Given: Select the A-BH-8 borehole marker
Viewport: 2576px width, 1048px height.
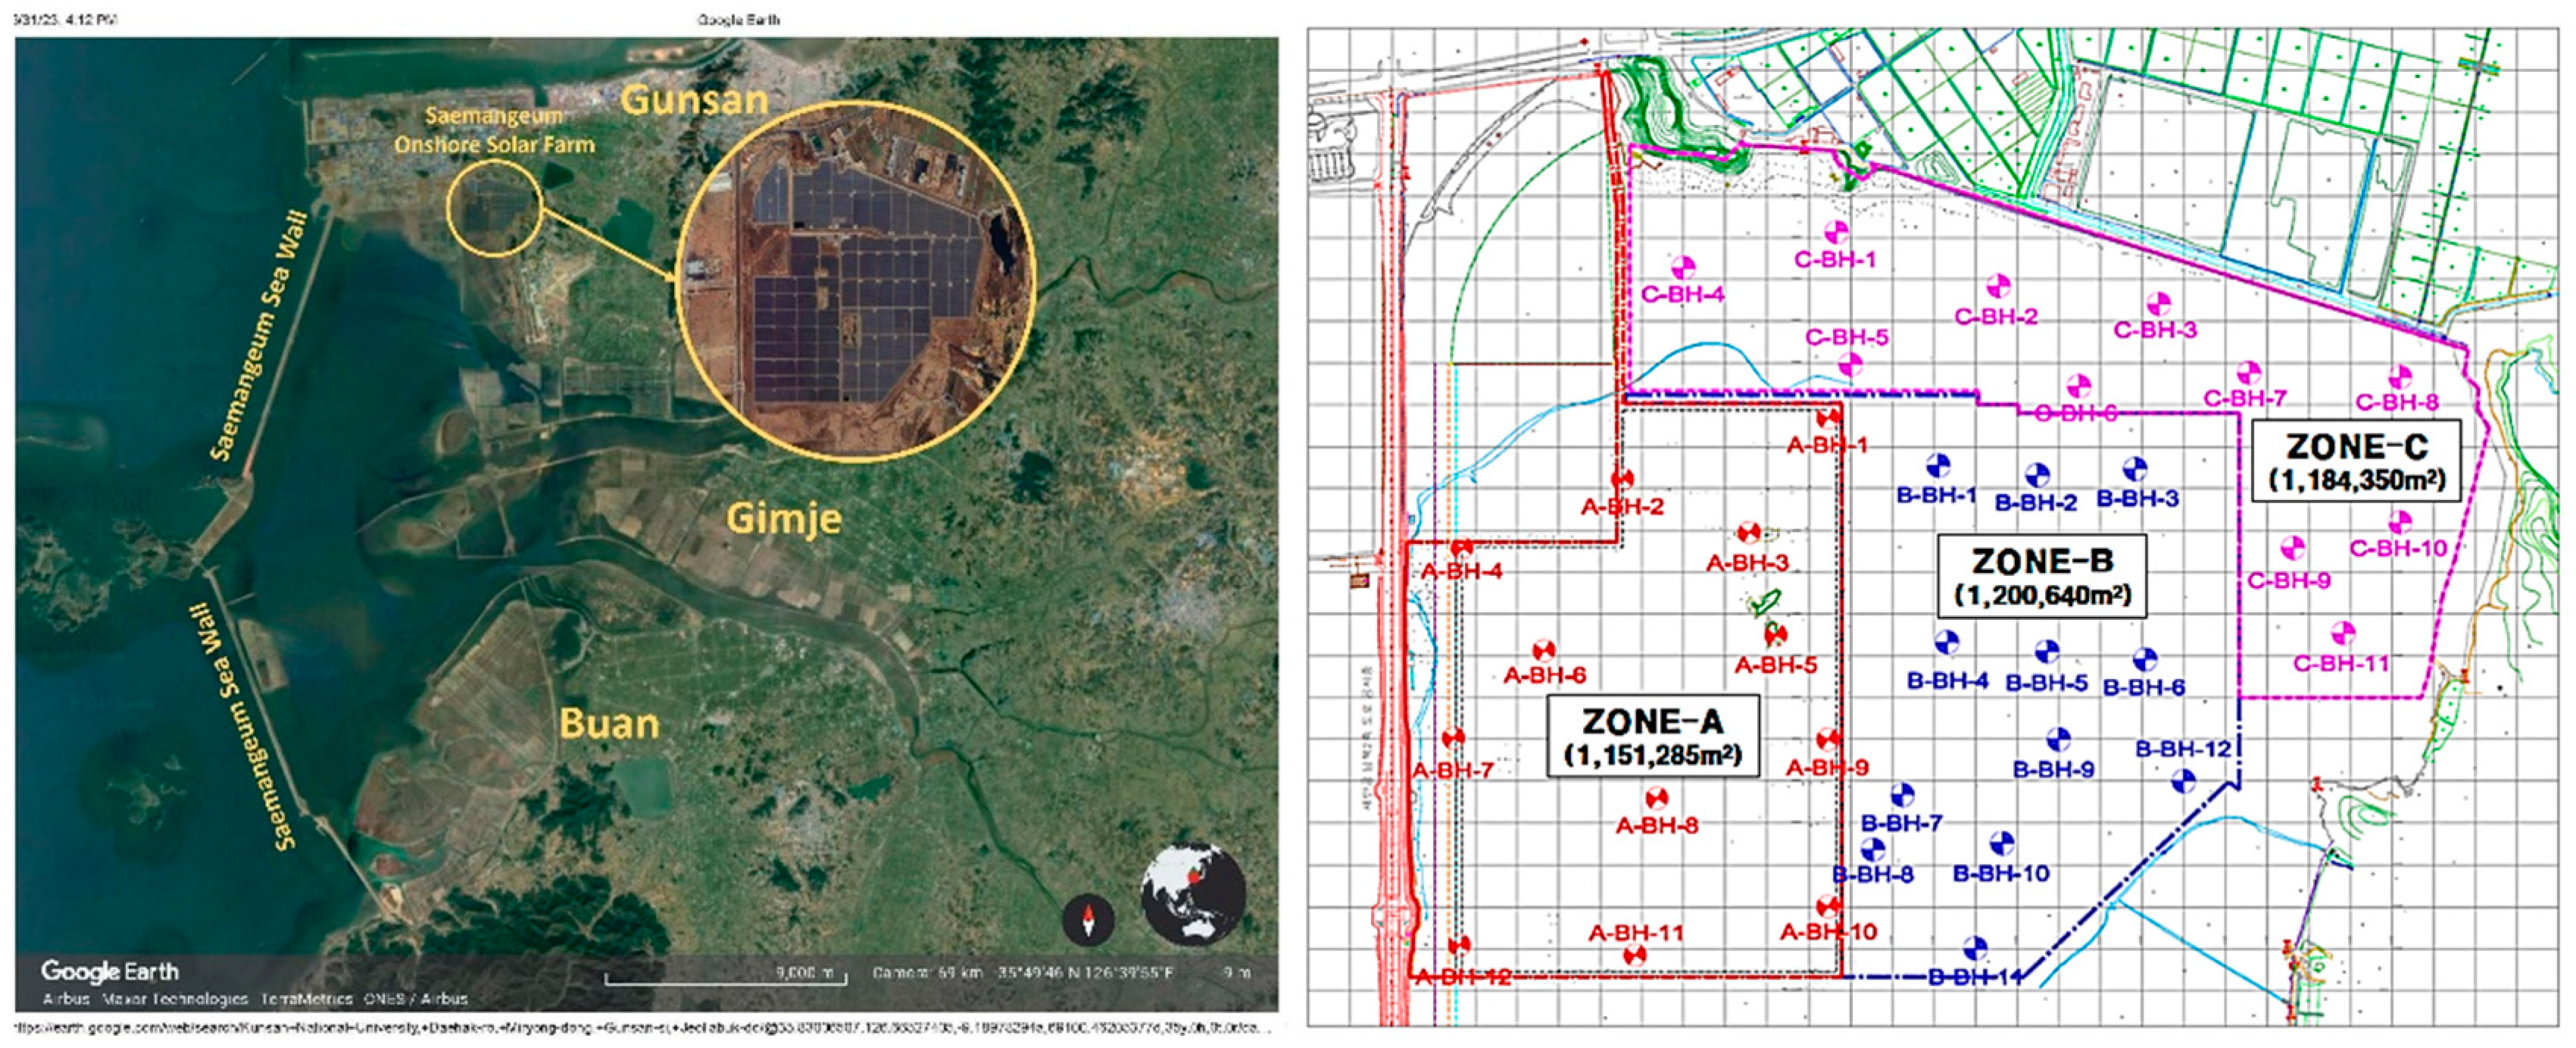Looking at the screenshot, I should click(x=1657, y=799).
